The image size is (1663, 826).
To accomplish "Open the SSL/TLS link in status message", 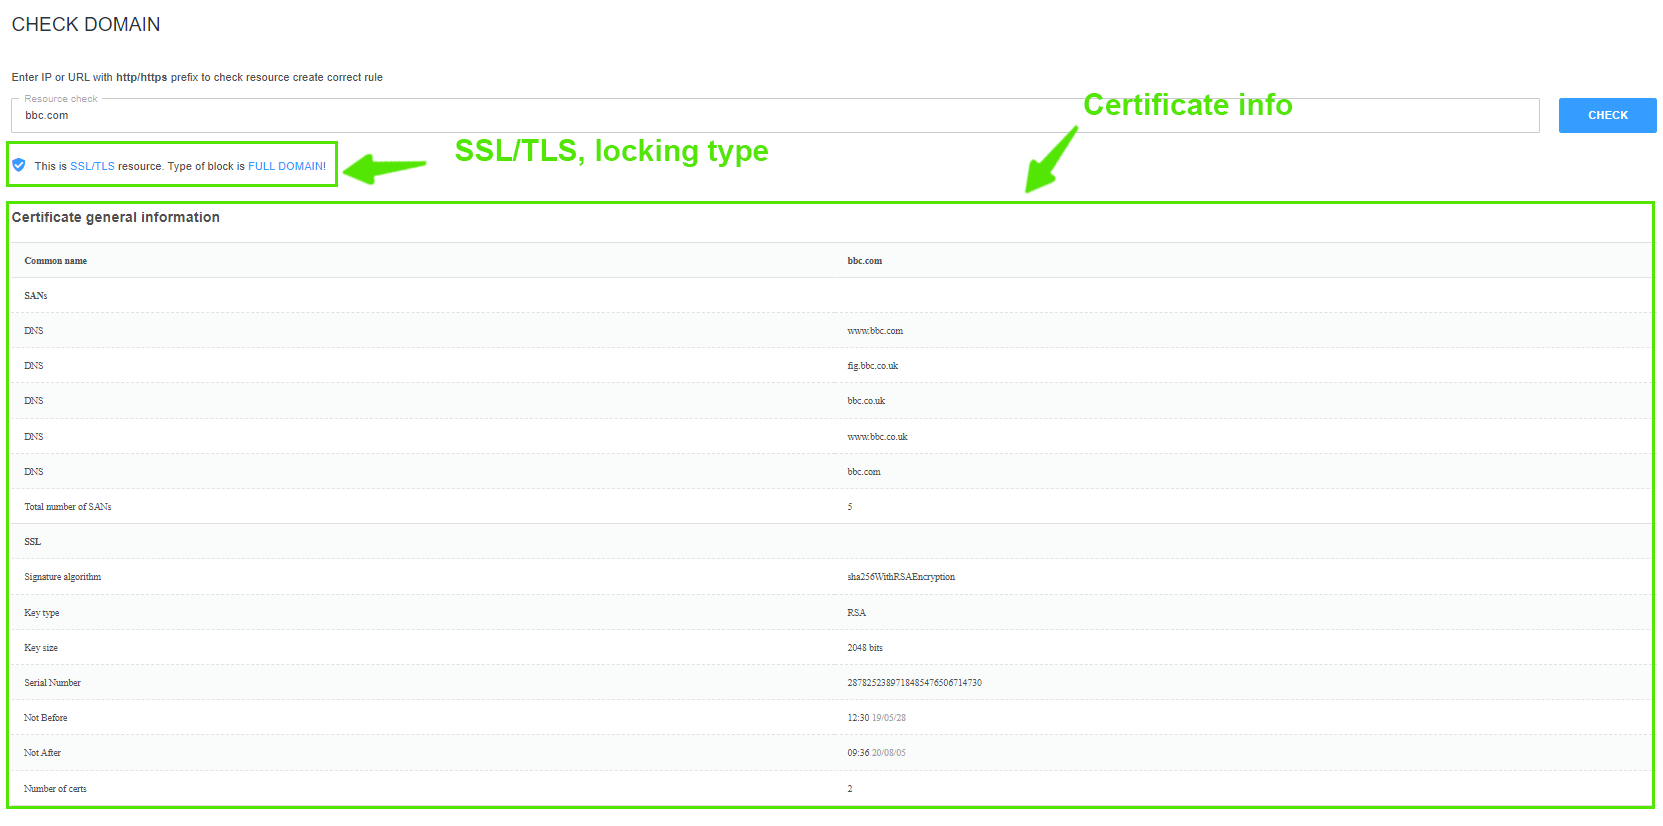I will click(92, 166).
